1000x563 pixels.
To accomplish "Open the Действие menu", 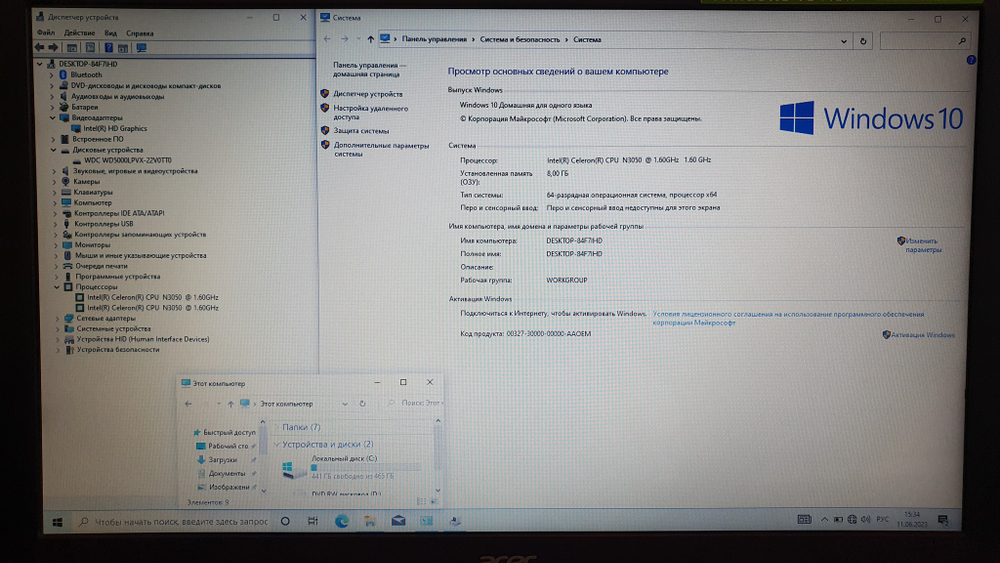I will [x=80, y=33].
